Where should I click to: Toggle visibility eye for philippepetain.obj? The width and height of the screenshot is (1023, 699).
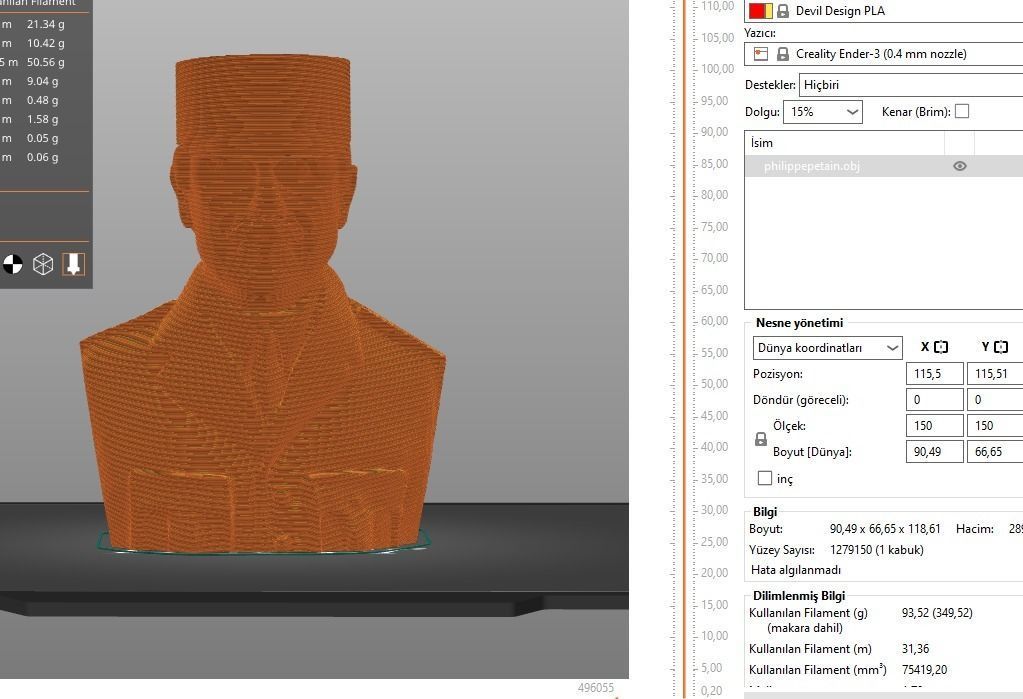959,166
